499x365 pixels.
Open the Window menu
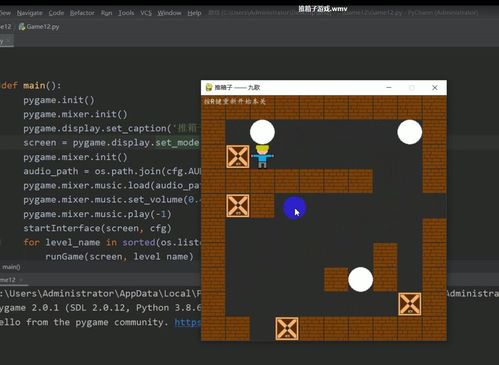(x=169, y=13)
